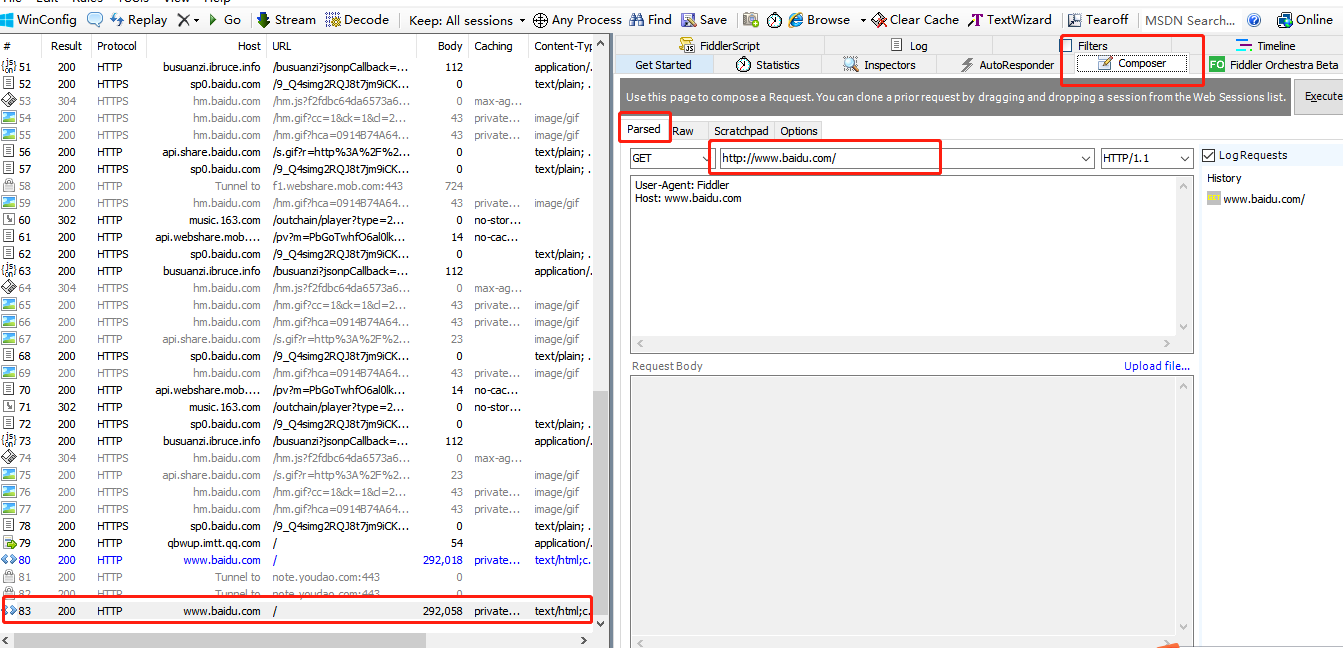Sort by the Protocol column header

click(117, 46)
